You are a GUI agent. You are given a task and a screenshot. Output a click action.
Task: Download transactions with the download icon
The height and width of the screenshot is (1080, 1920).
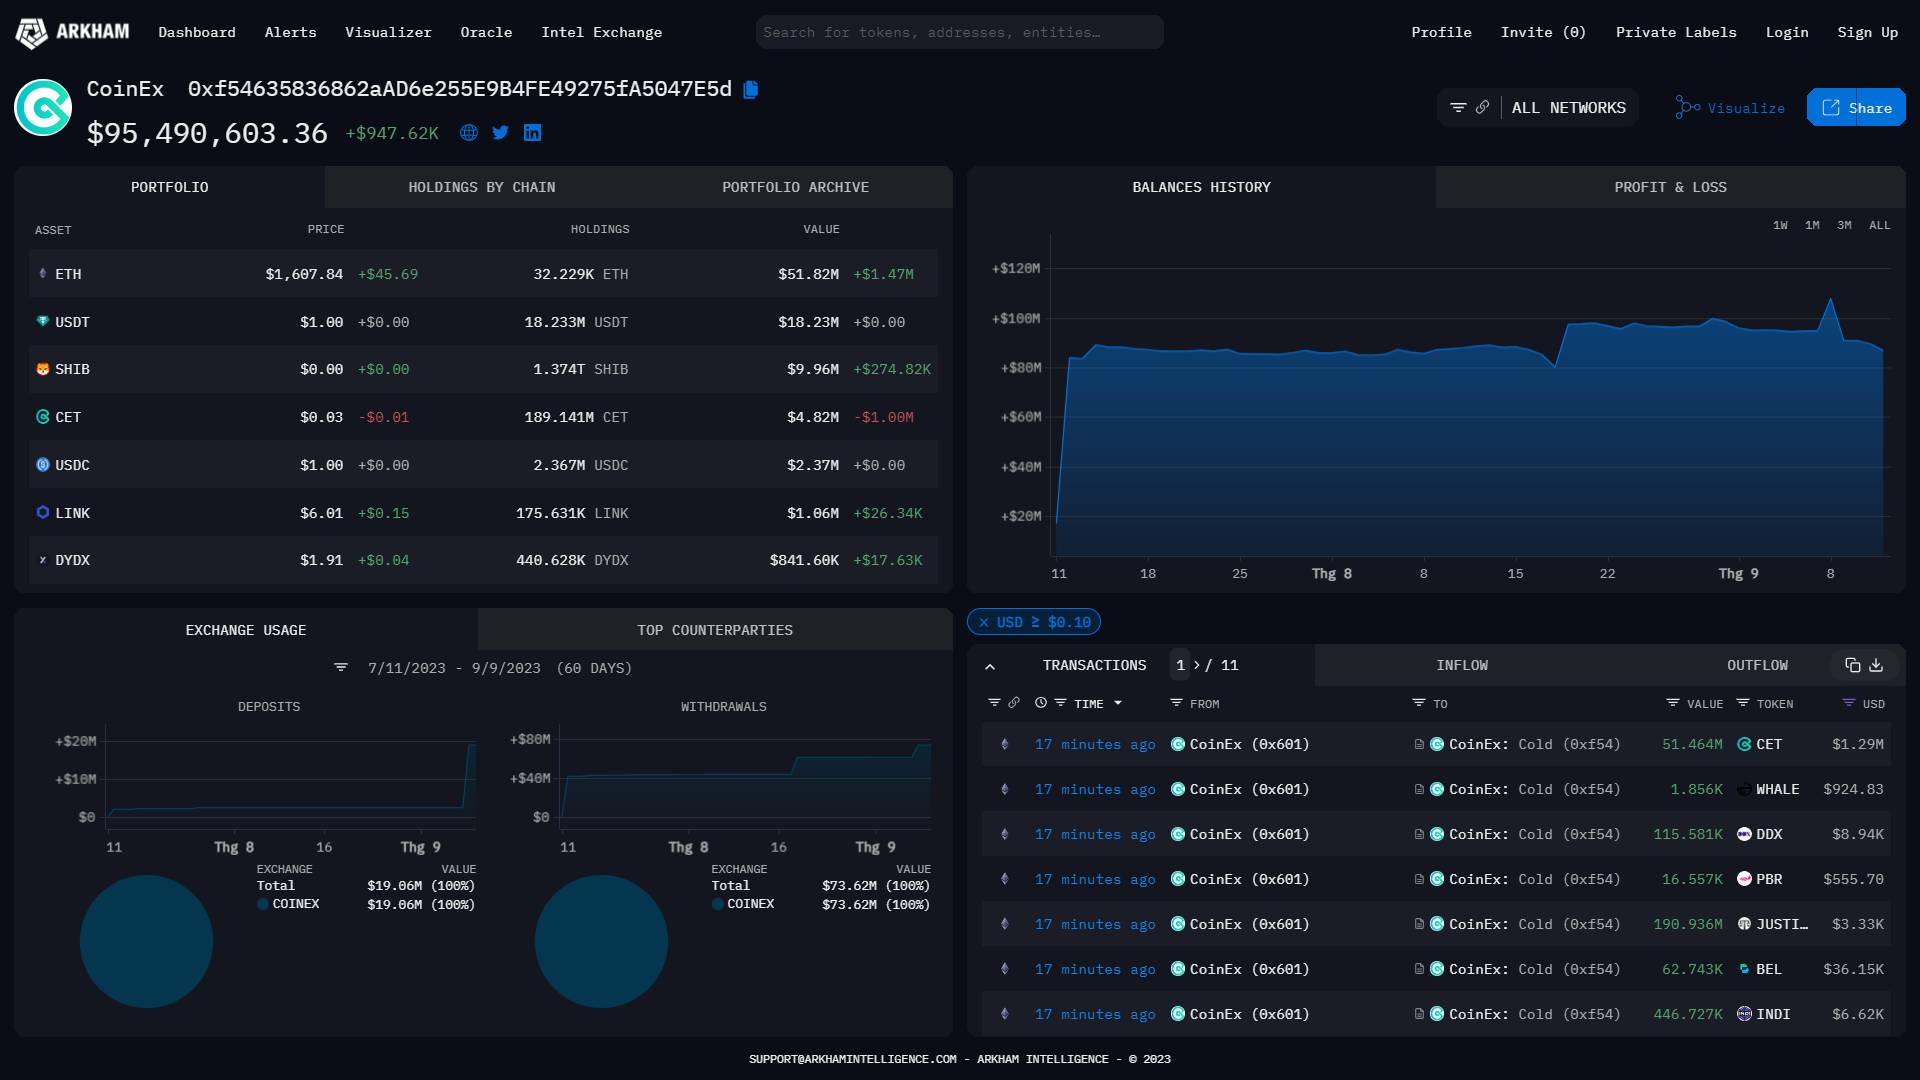[1877, 666]
